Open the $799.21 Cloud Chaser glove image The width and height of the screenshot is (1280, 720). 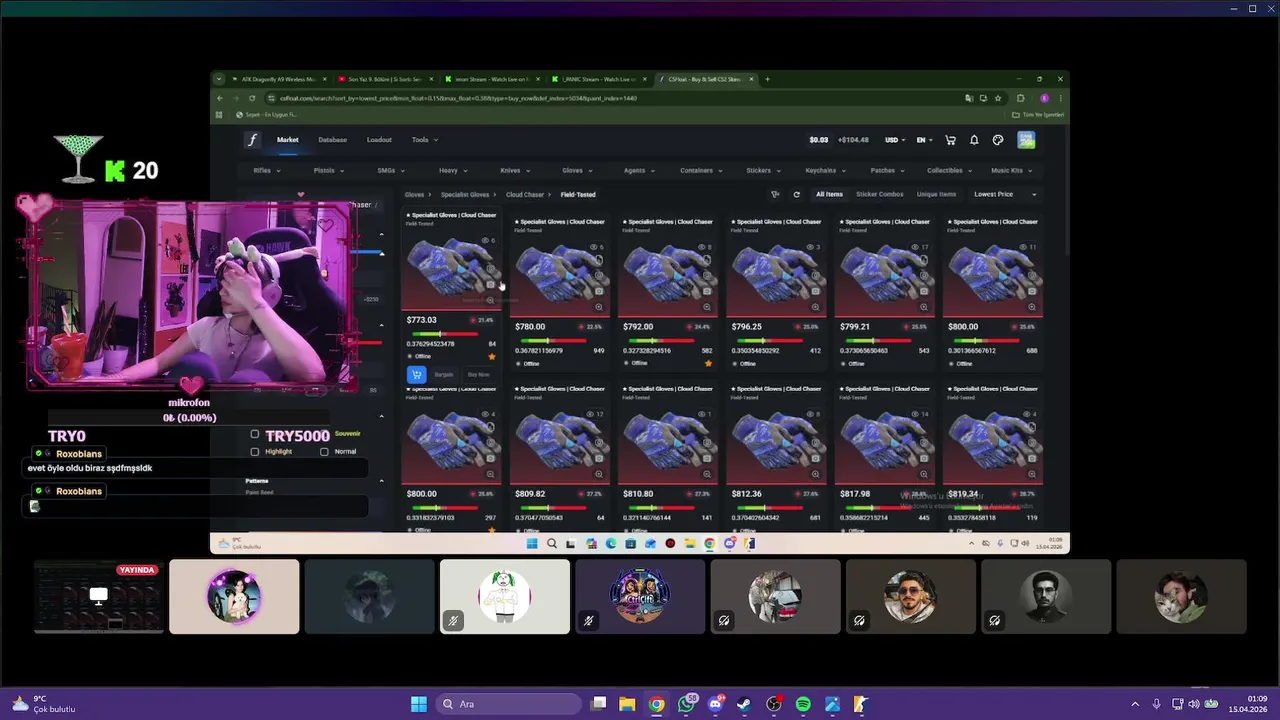point(884,272)
